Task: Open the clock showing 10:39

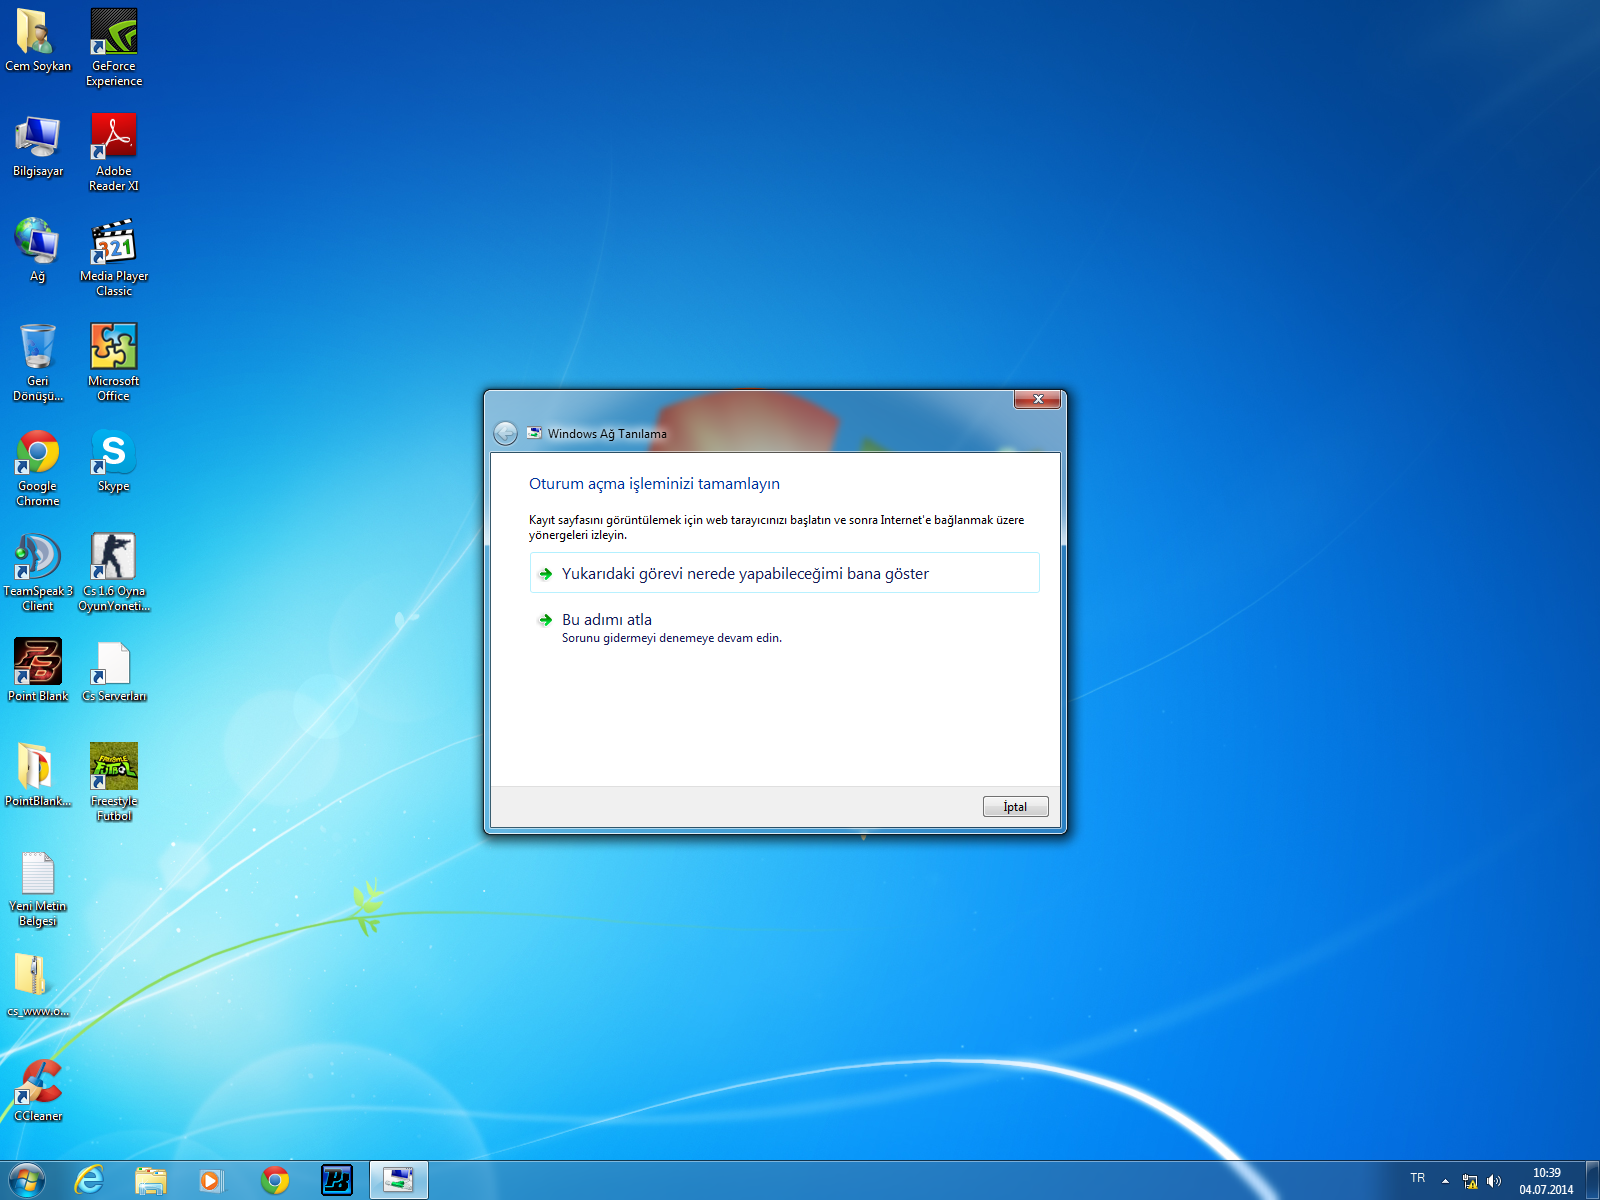Action: [x=1546, y=1181]
